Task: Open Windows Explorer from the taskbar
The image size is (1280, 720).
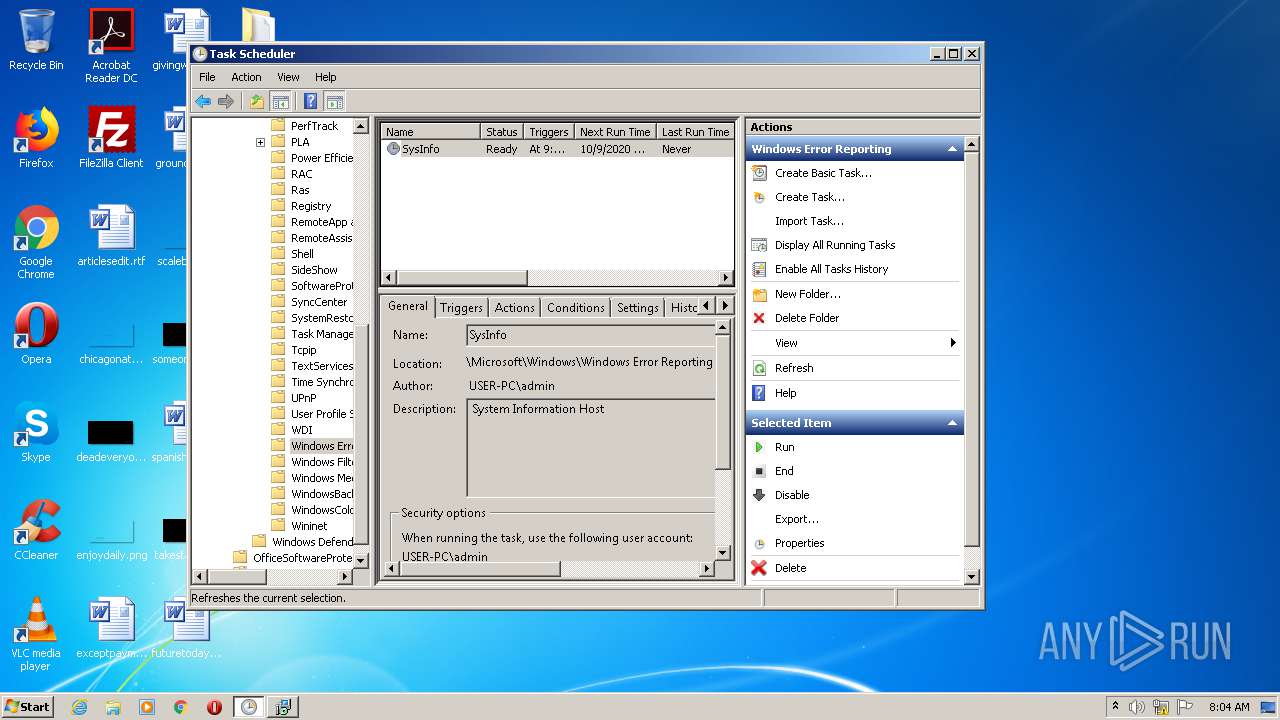Action: (113, 707)
